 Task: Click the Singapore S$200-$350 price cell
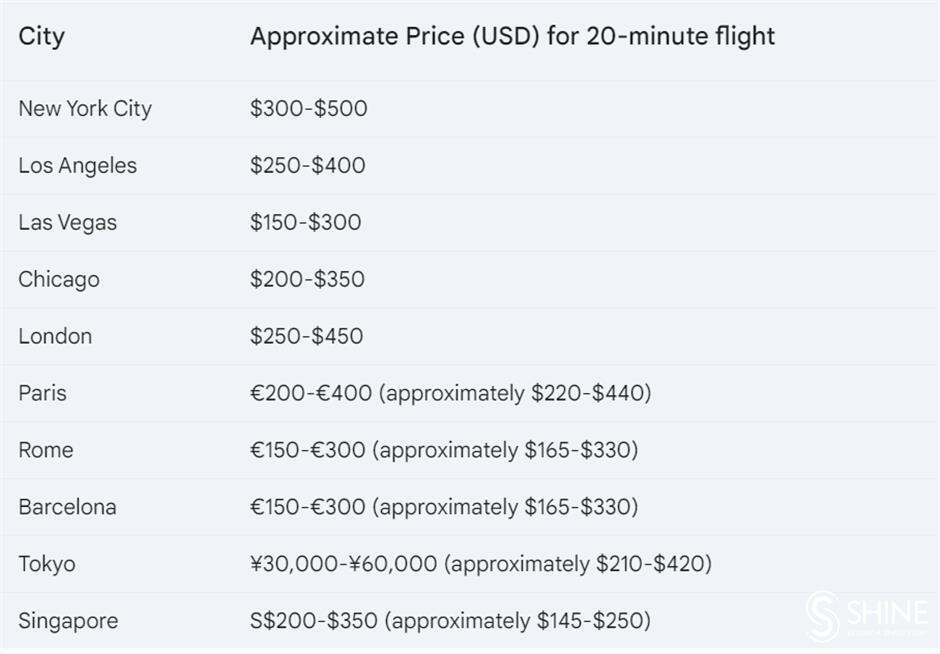pos(450,621)
